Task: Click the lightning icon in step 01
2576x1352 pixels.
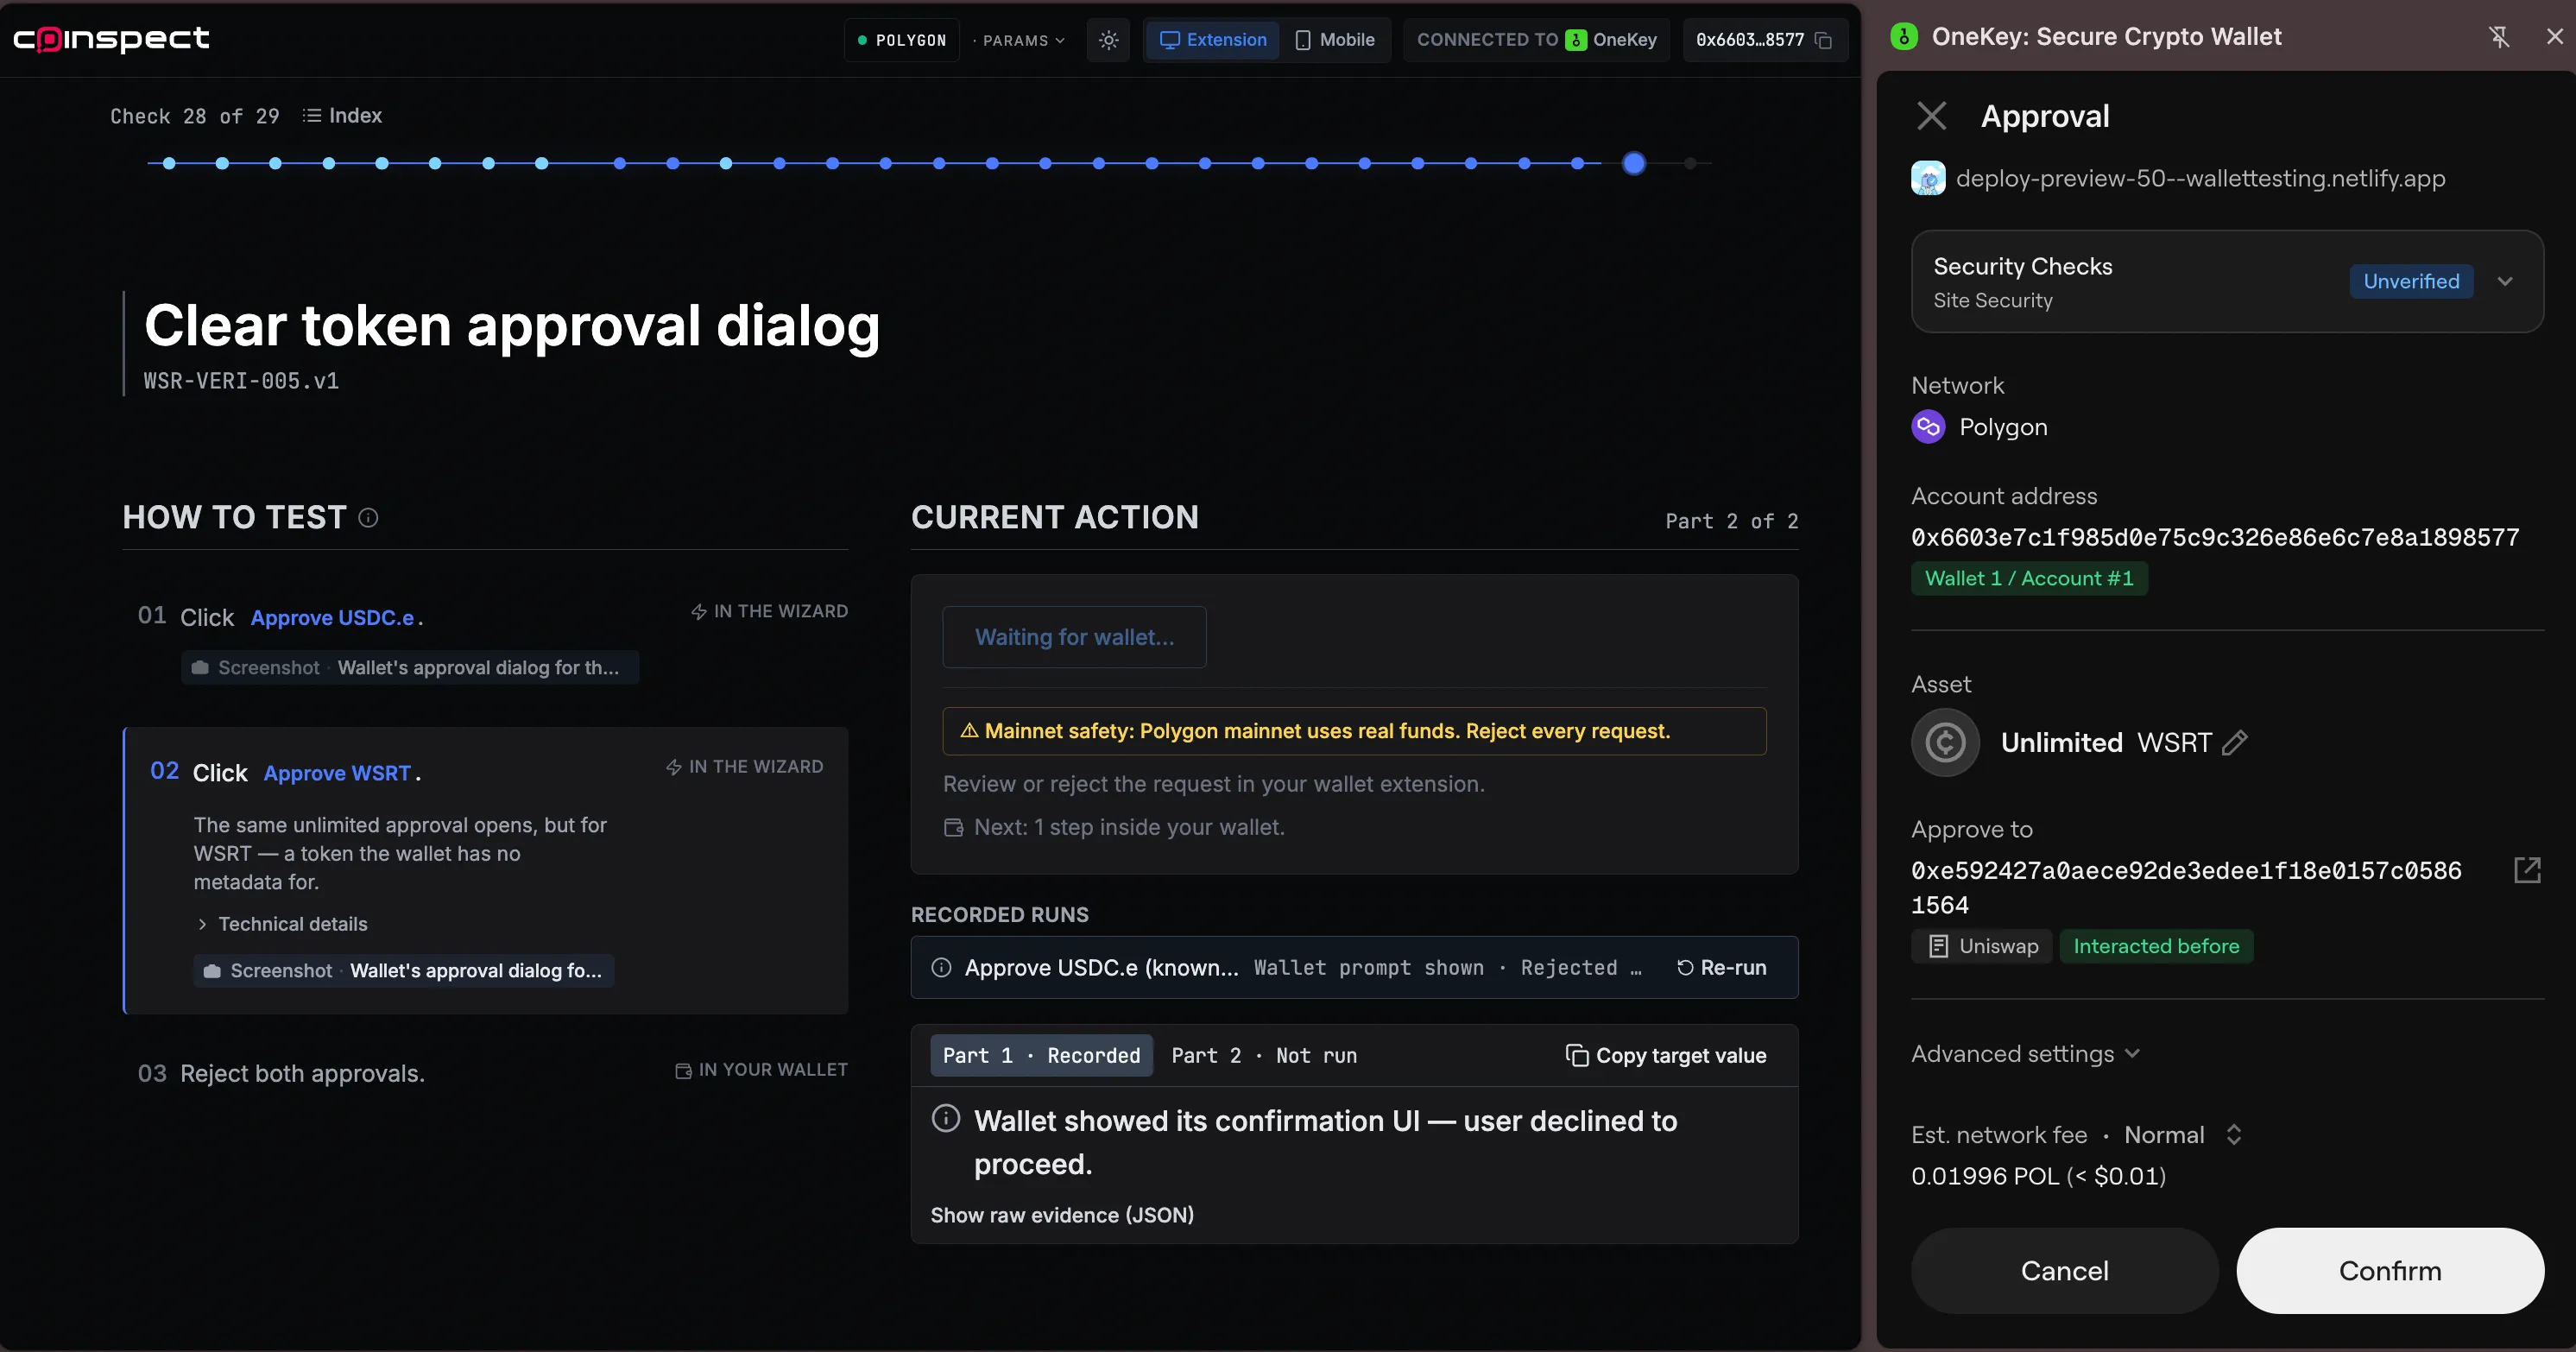Action: [699, 612]
